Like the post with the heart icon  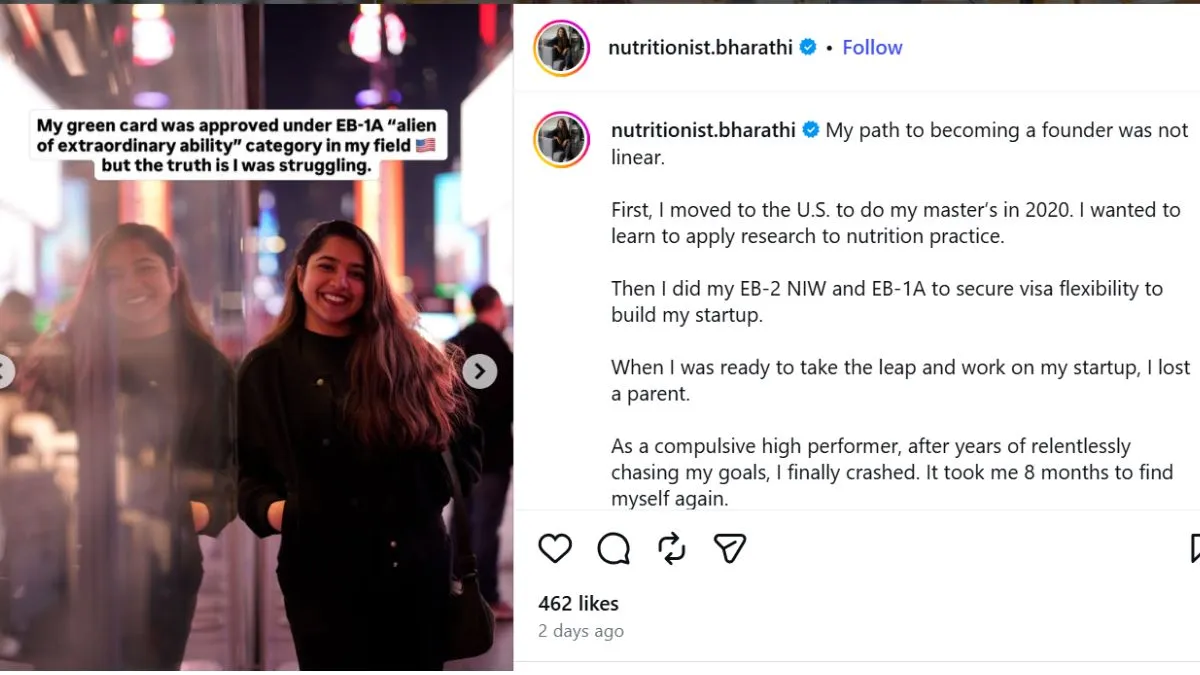[555, 548]
